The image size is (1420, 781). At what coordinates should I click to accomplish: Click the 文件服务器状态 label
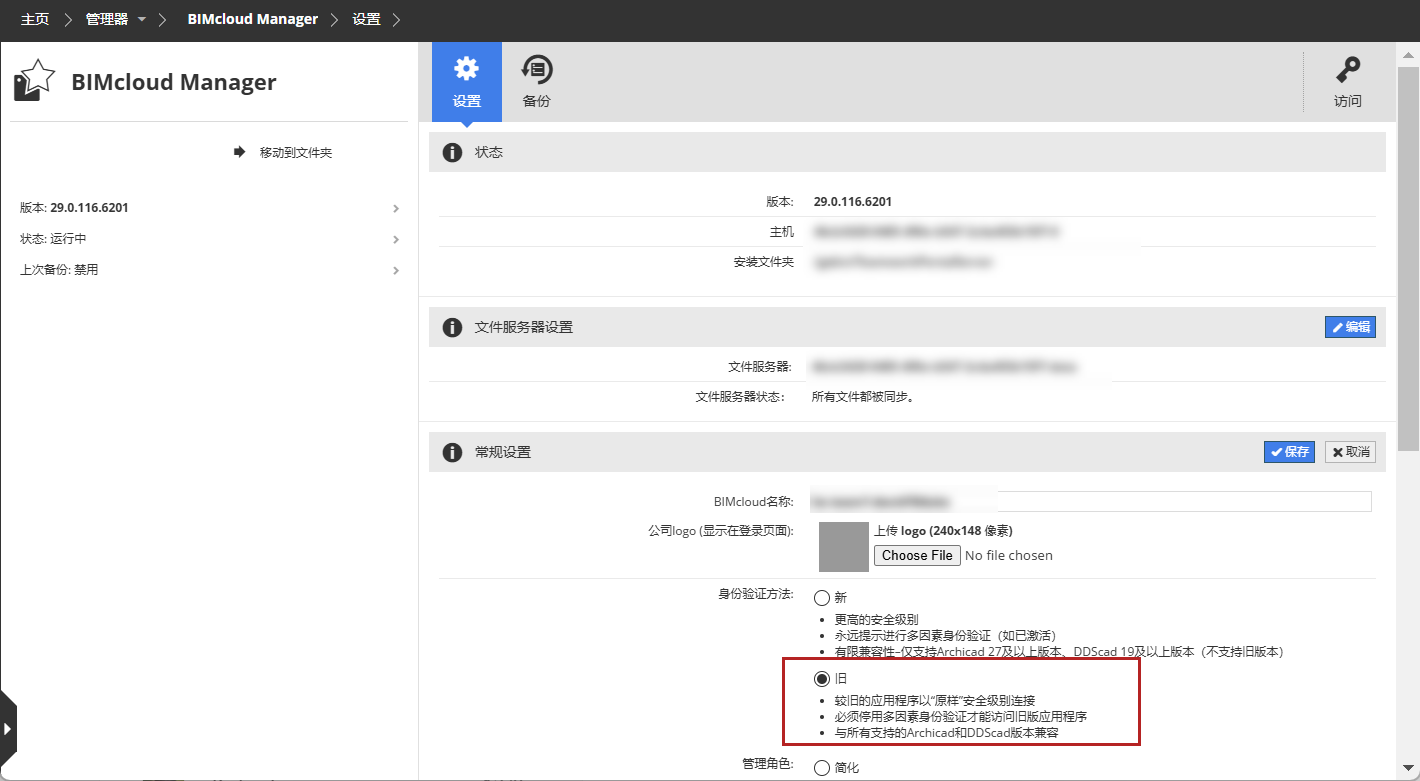[740, 396]
